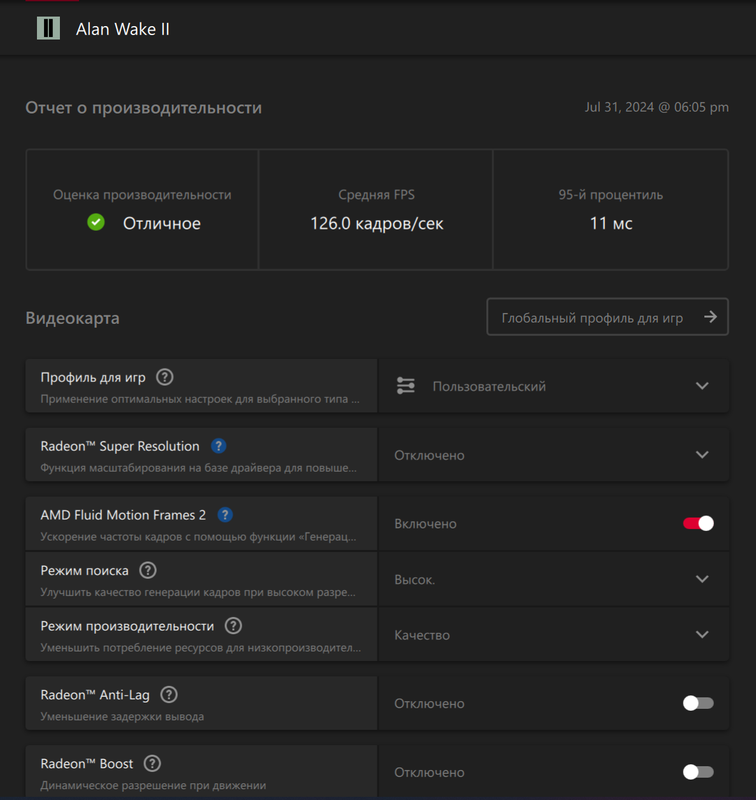Viewport: 756px width, 800px height.
Task: Click Radeon Boost question mark icon
Action: coord(152,764)
